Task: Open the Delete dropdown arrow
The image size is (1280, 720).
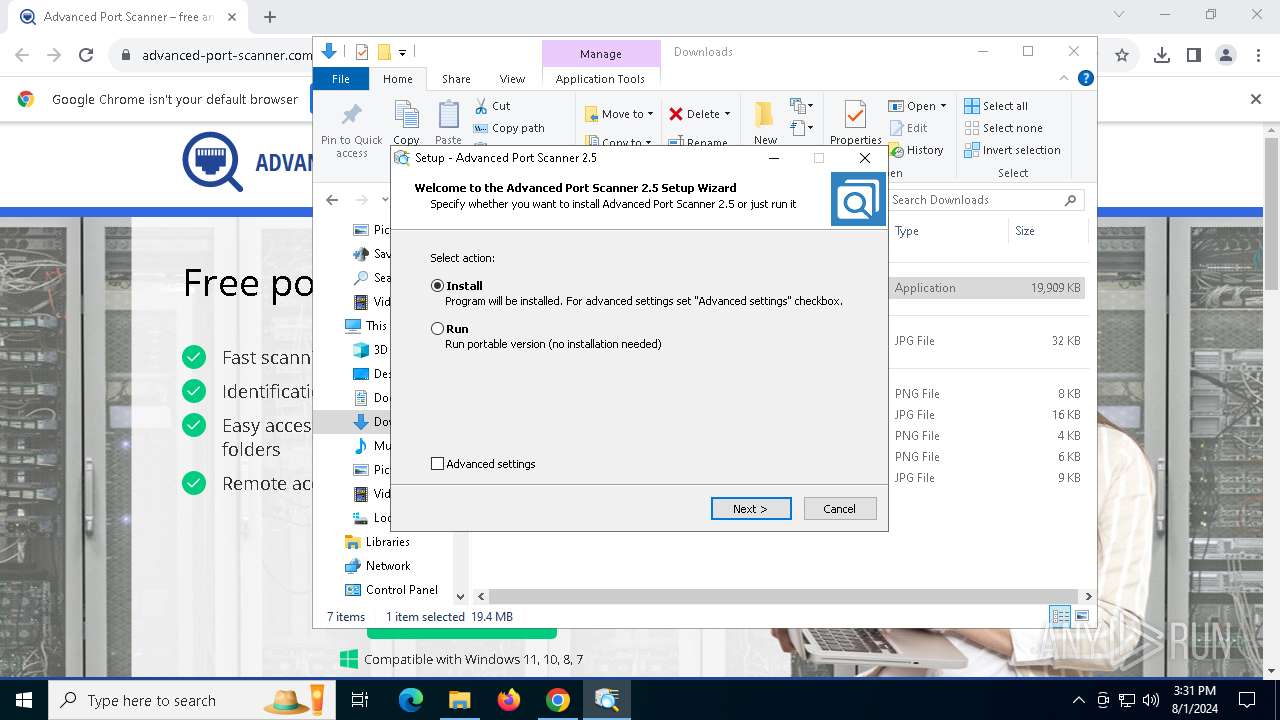Action: tap(727, 114)
